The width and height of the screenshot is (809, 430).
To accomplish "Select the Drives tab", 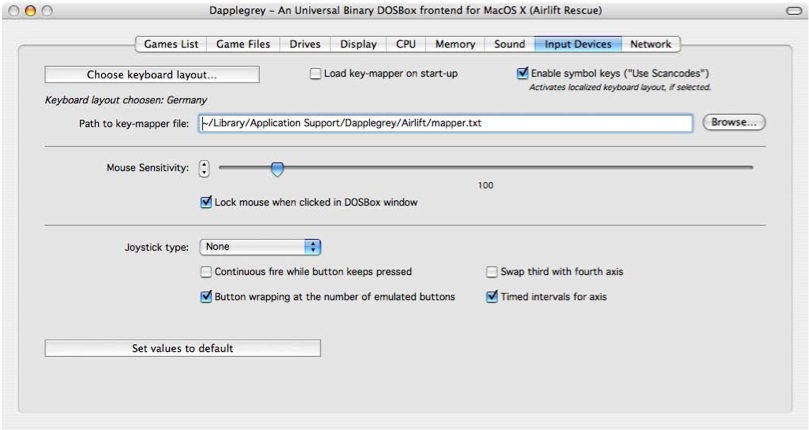I will click(x=305, y=44).
